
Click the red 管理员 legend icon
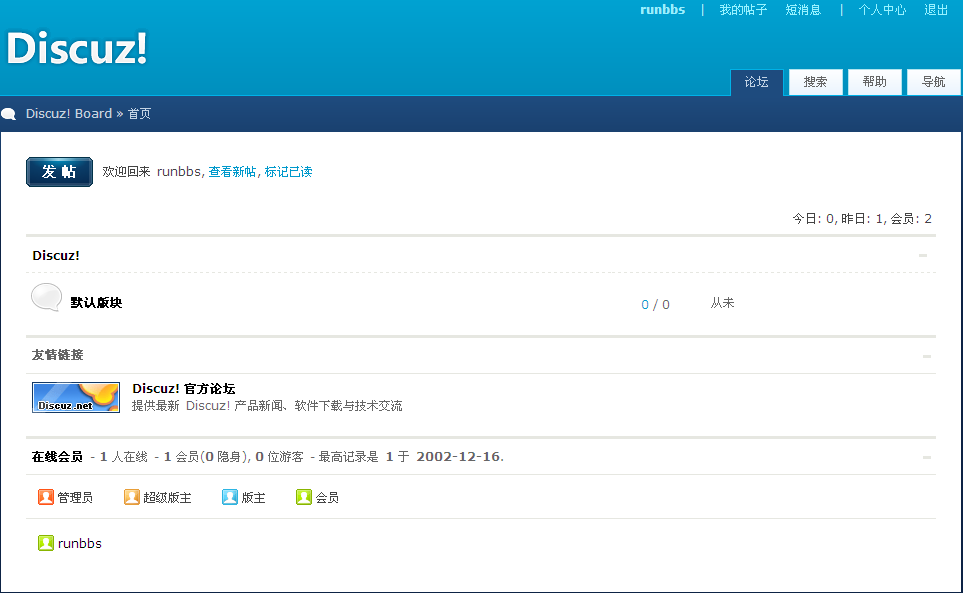[45, 497]
